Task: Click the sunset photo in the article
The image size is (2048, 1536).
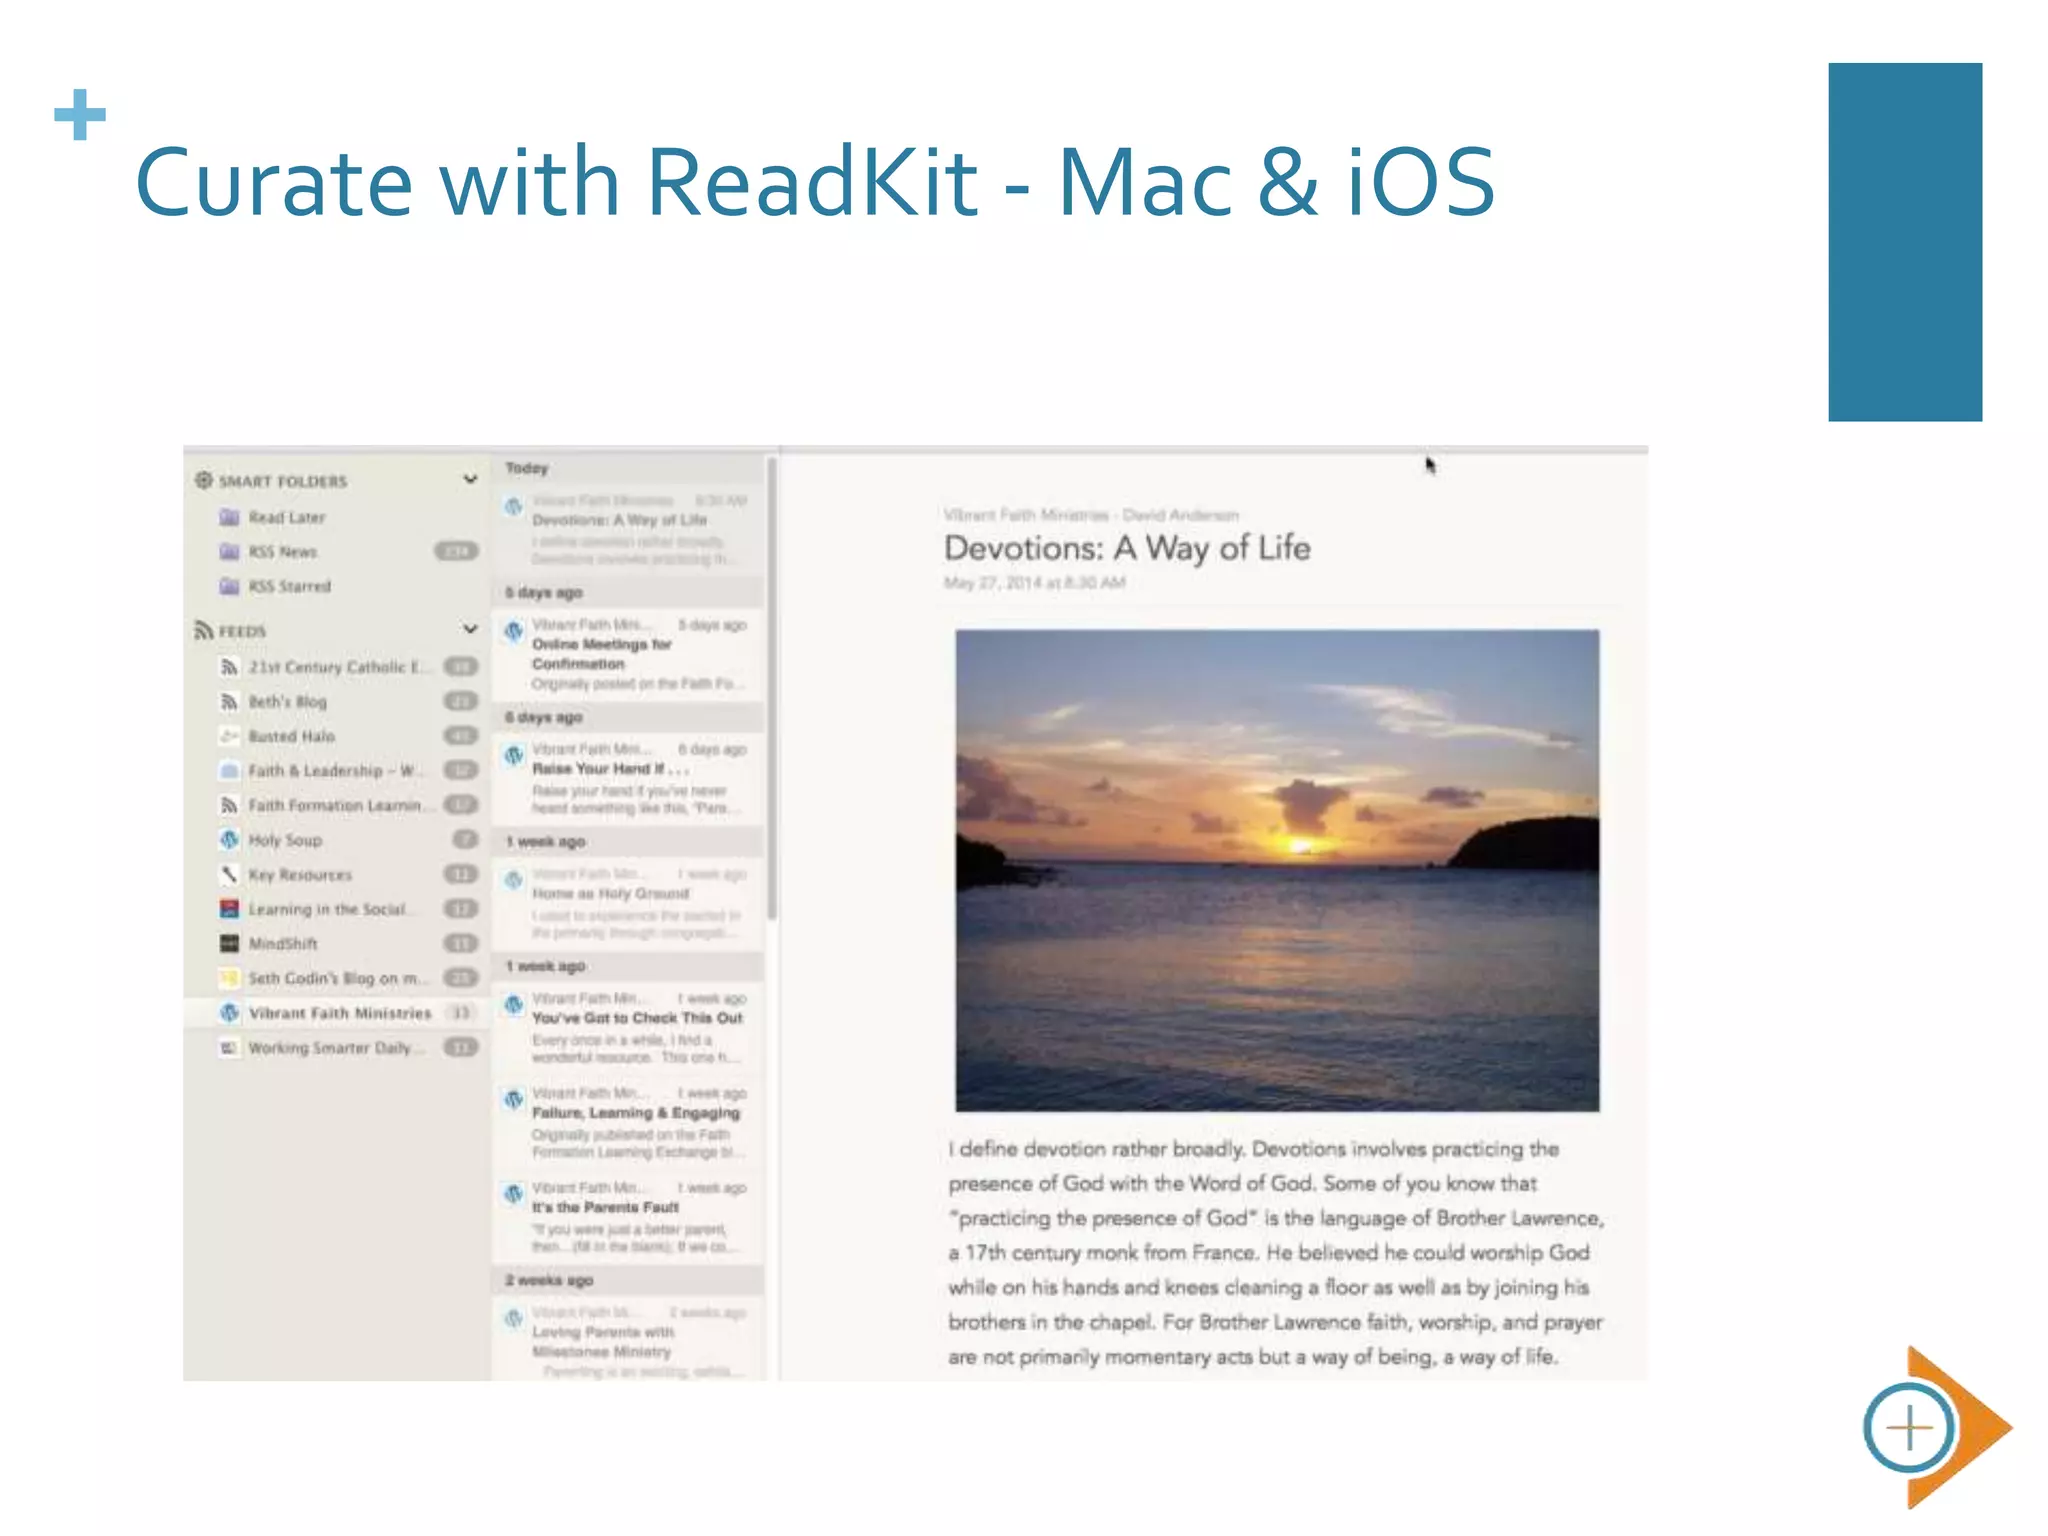Action: pos(1277,870)
